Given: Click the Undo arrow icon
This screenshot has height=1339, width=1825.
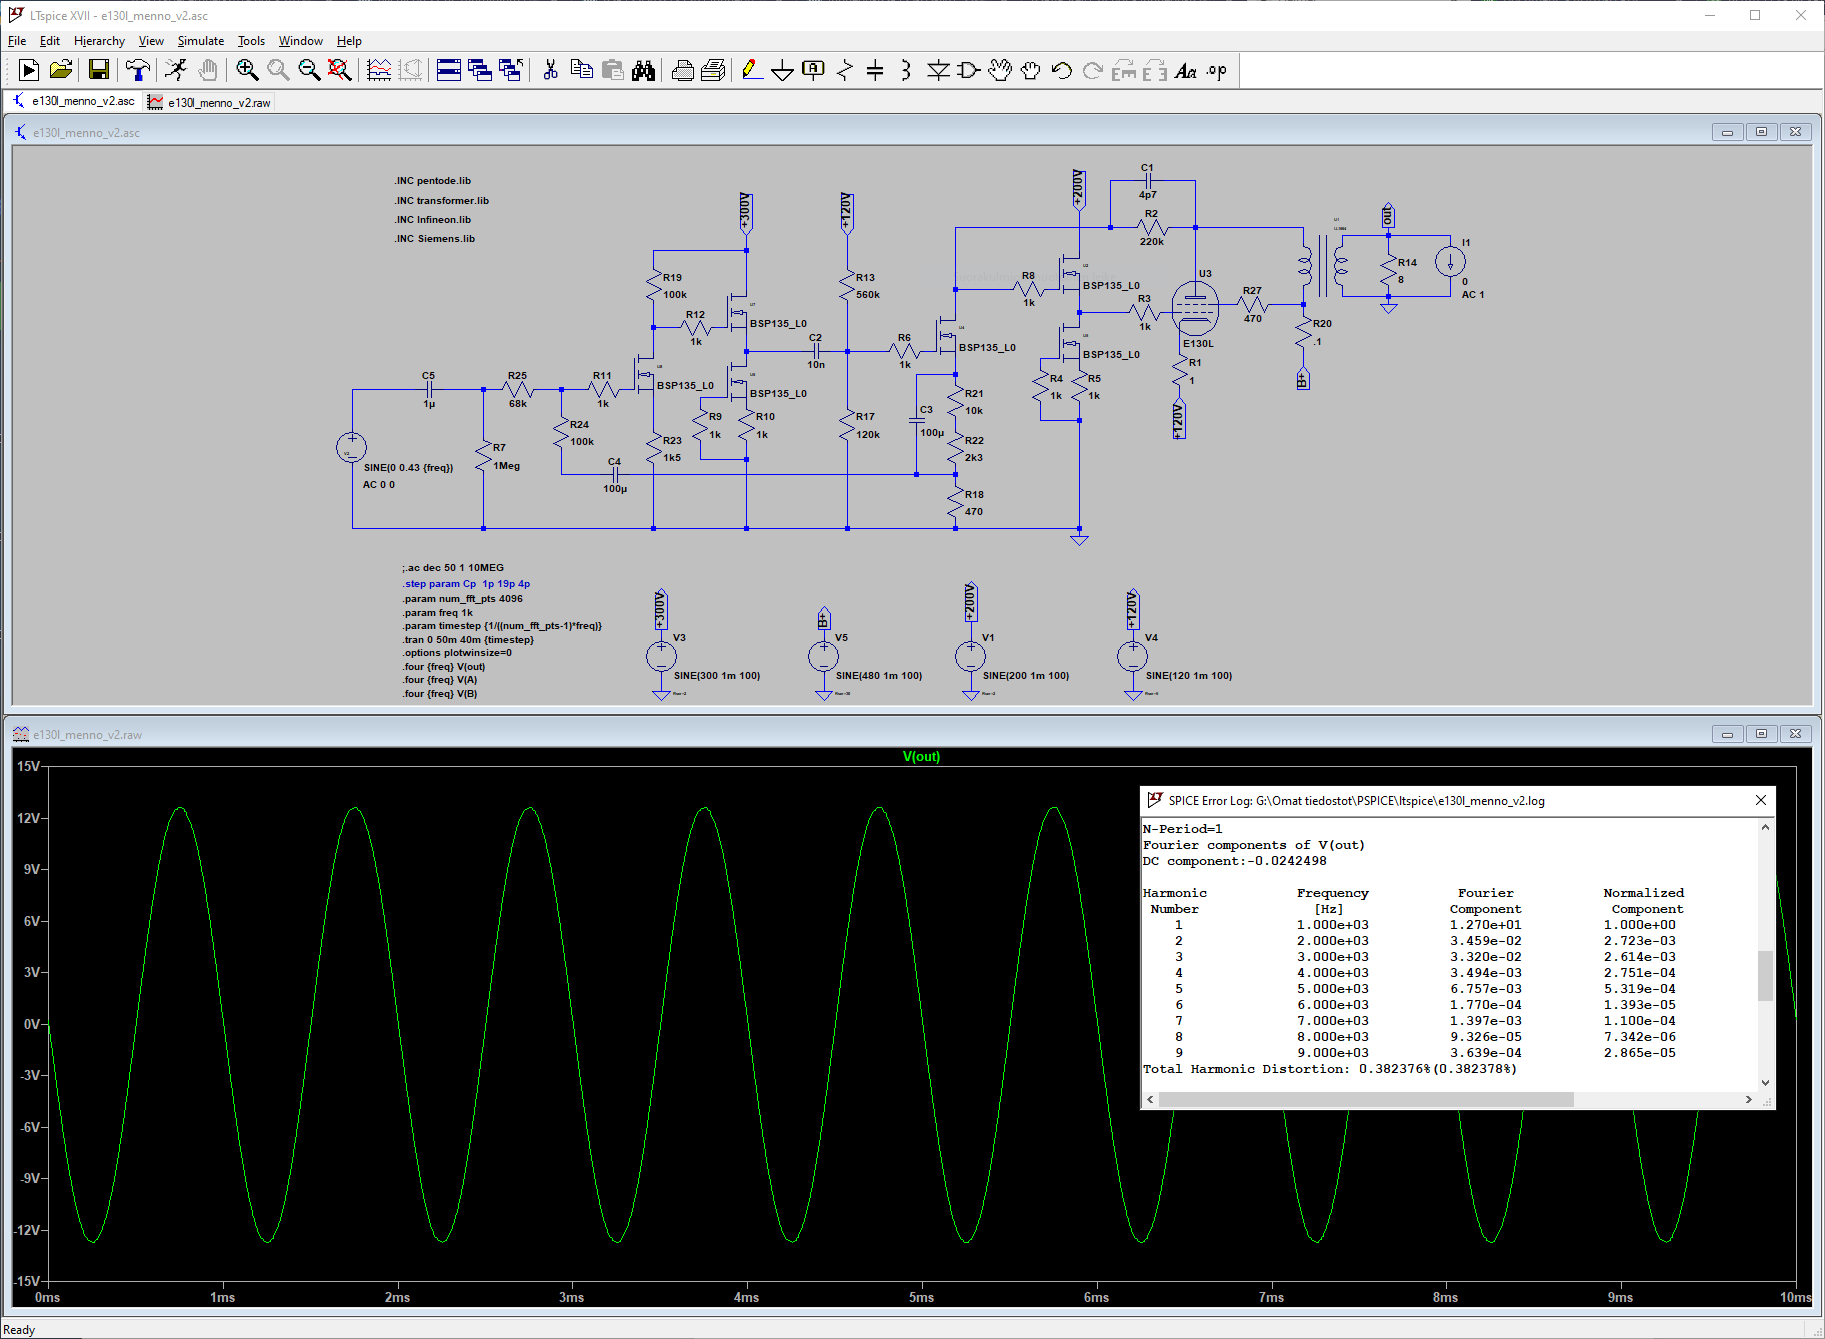Looking at the screenshot, I should coord(1061,70).
